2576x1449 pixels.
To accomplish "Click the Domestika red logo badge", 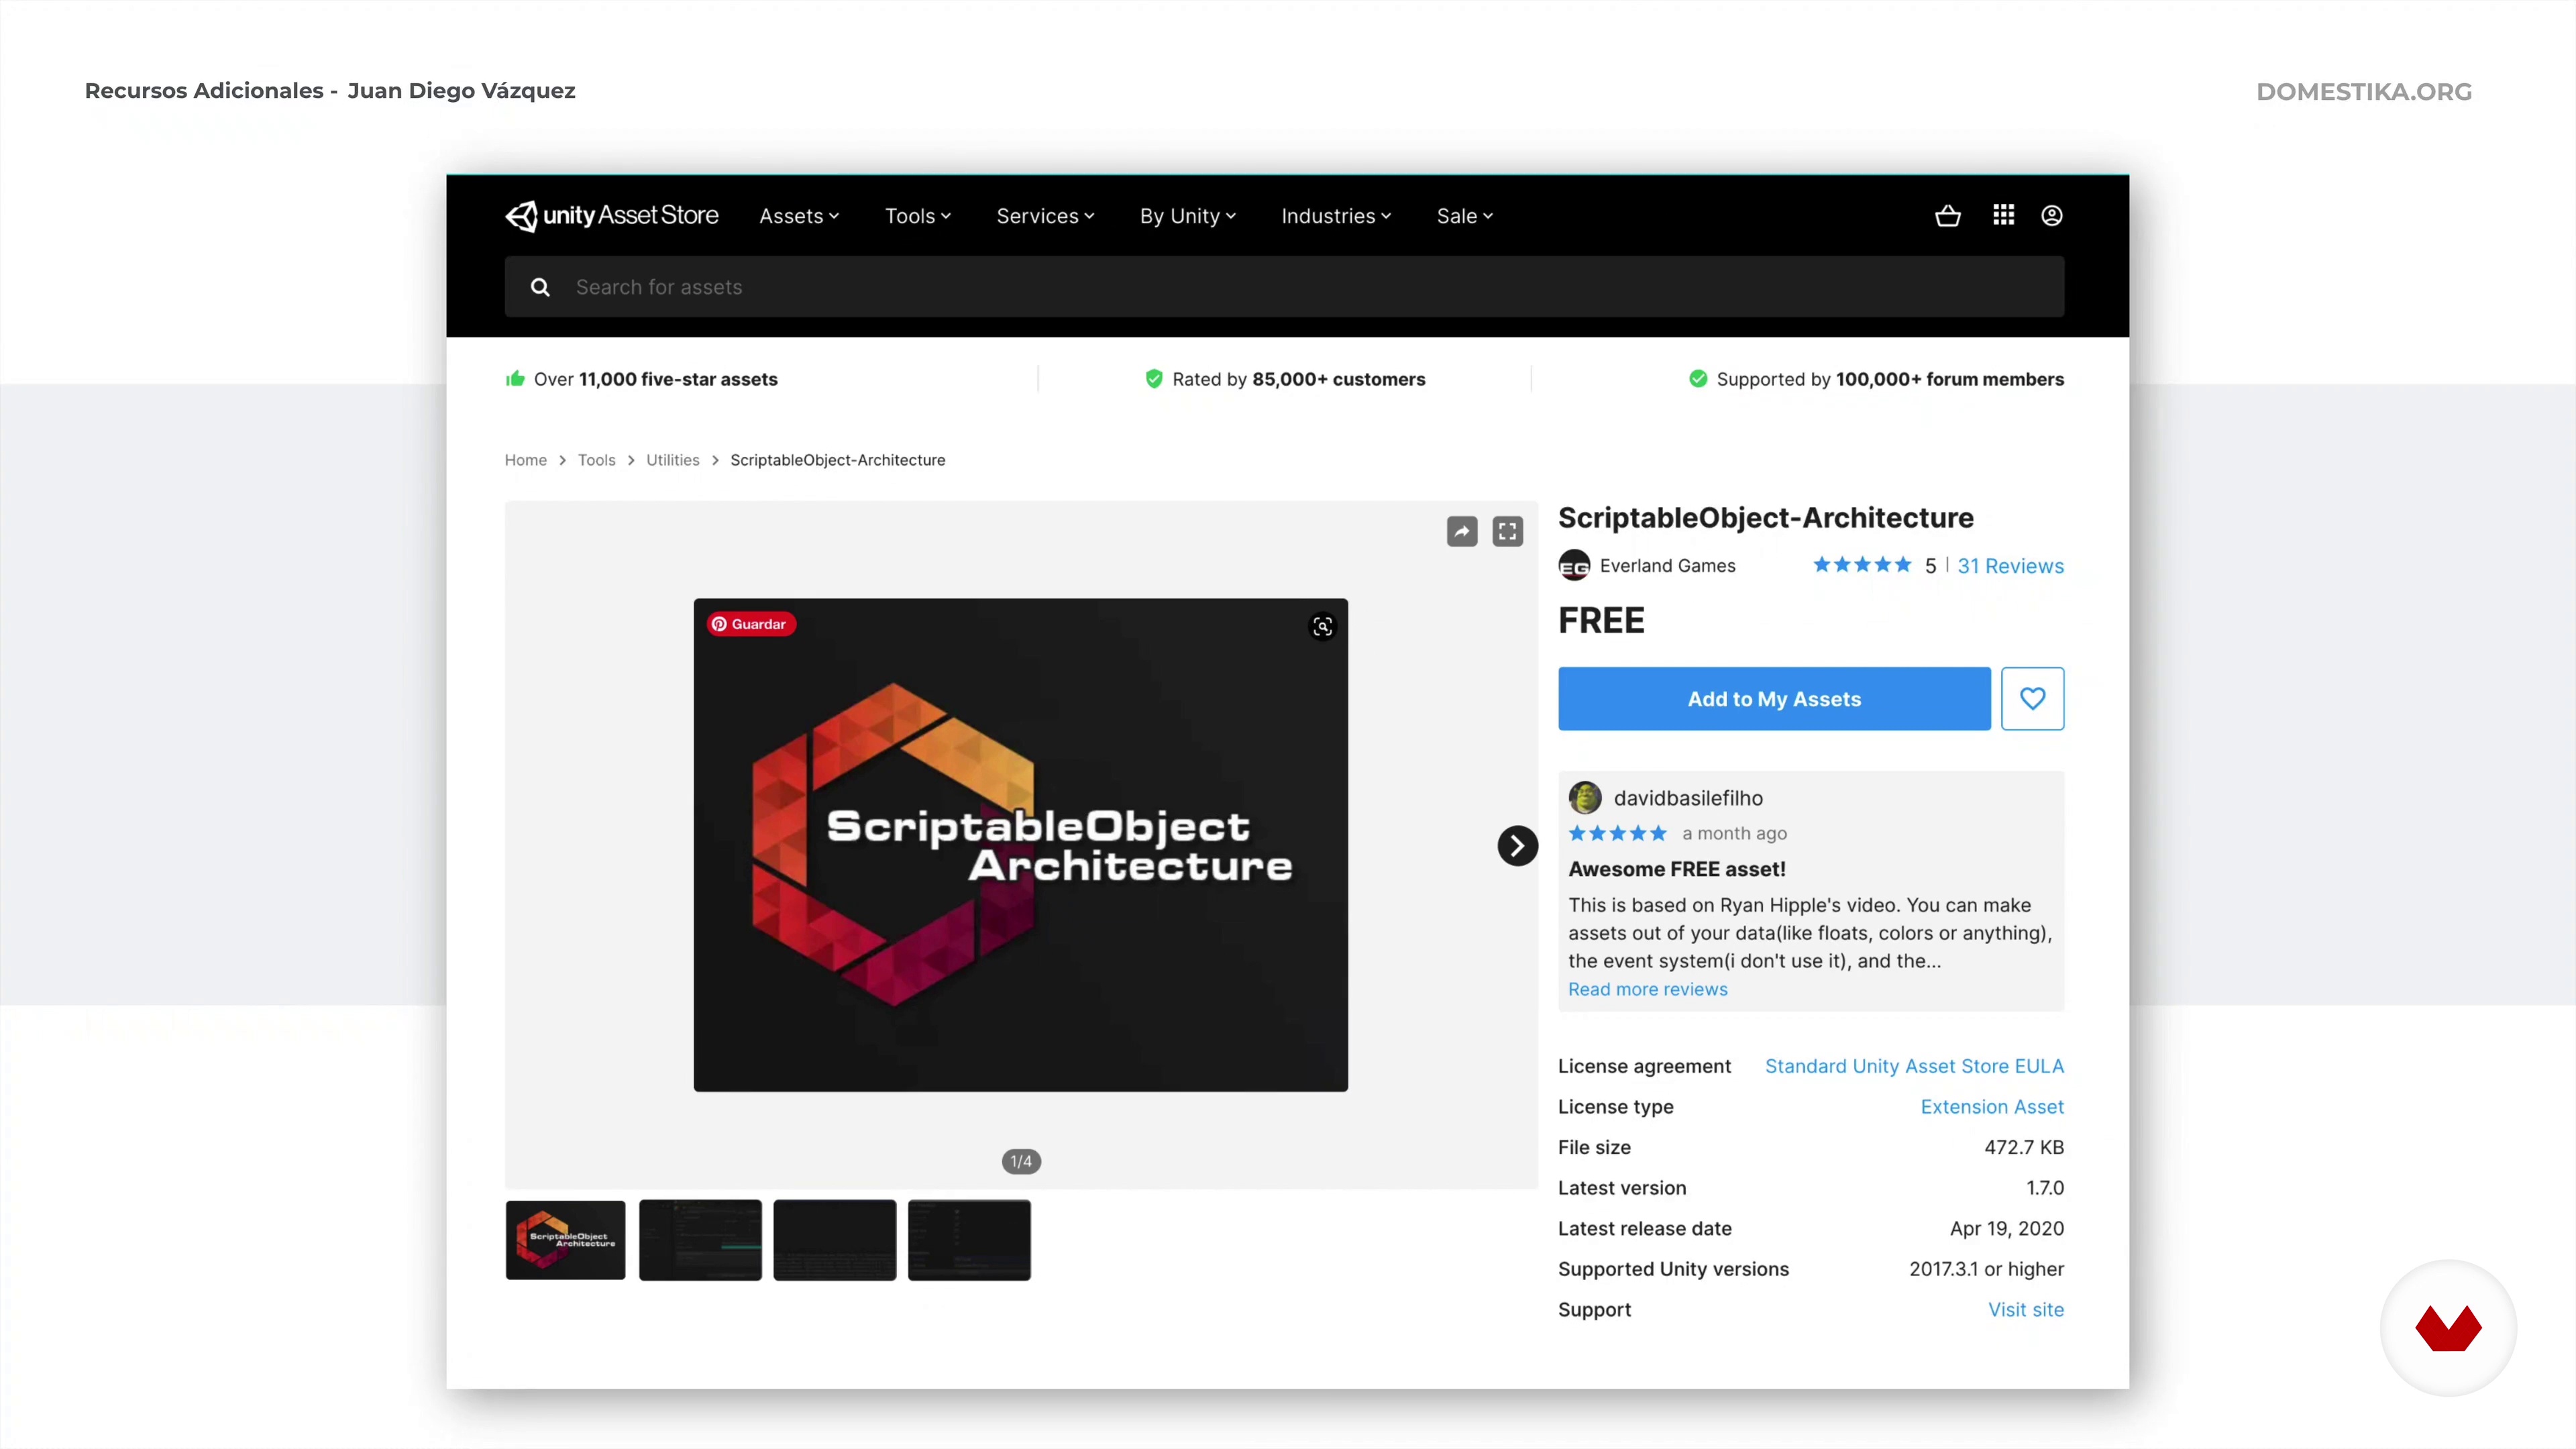I will click(2448, 1328).
